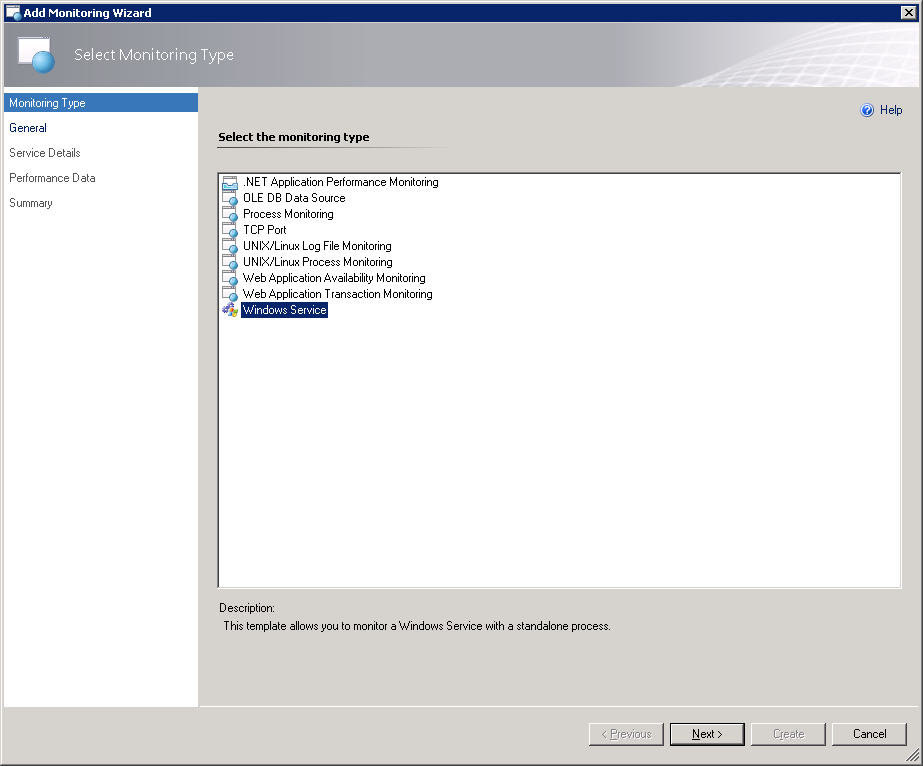Screen dimensions: 923x766
Task: Open the Help link
Action: (x=890, y=111)
